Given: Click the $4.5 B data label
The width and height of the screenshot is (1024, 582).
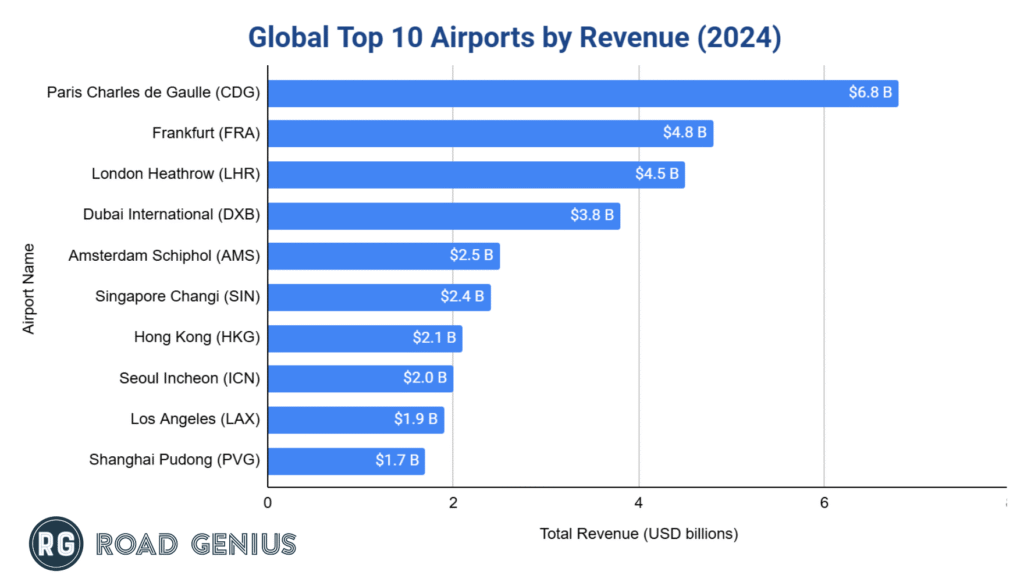Looking at the screenshot, I should point(657,174).
